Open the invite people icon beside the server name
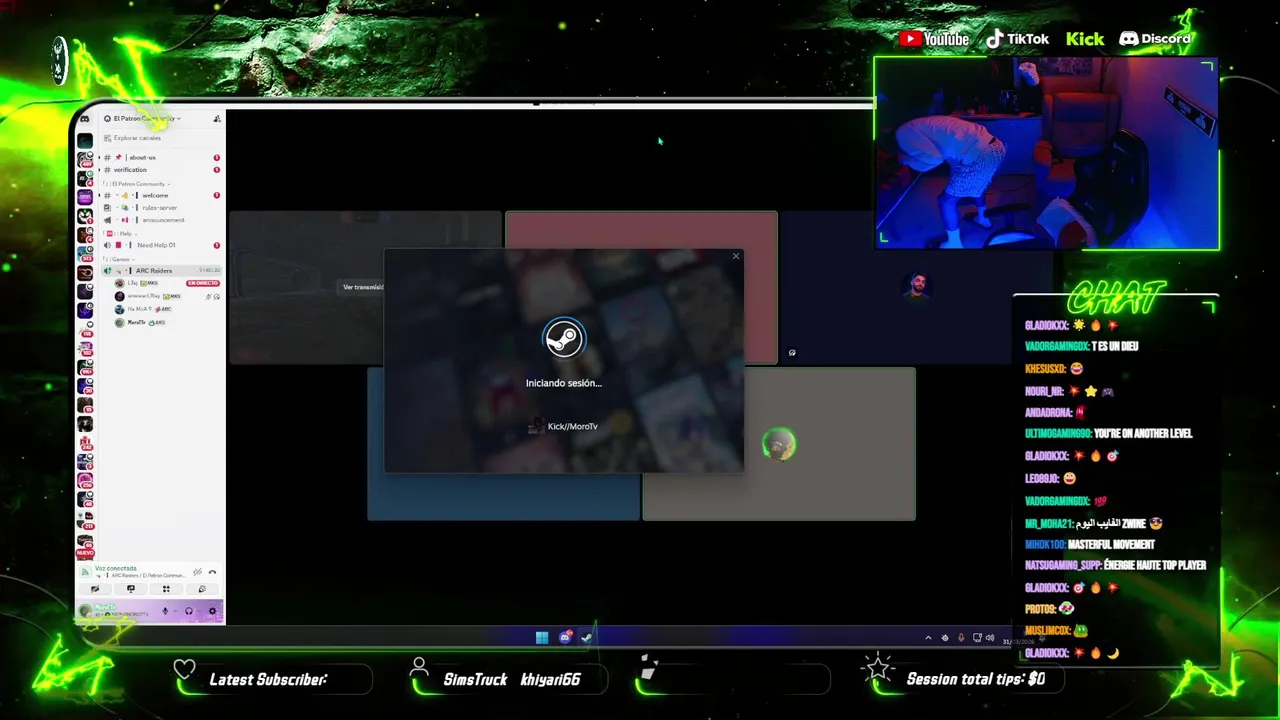The height and width of the screenshot is (720, 1280). [x=217, y=119]
